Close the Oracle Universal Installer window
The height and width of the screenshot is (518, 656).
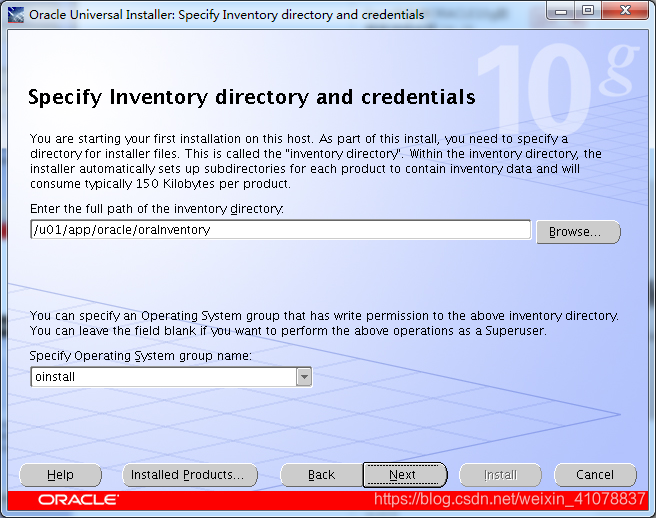click(625, 10)
